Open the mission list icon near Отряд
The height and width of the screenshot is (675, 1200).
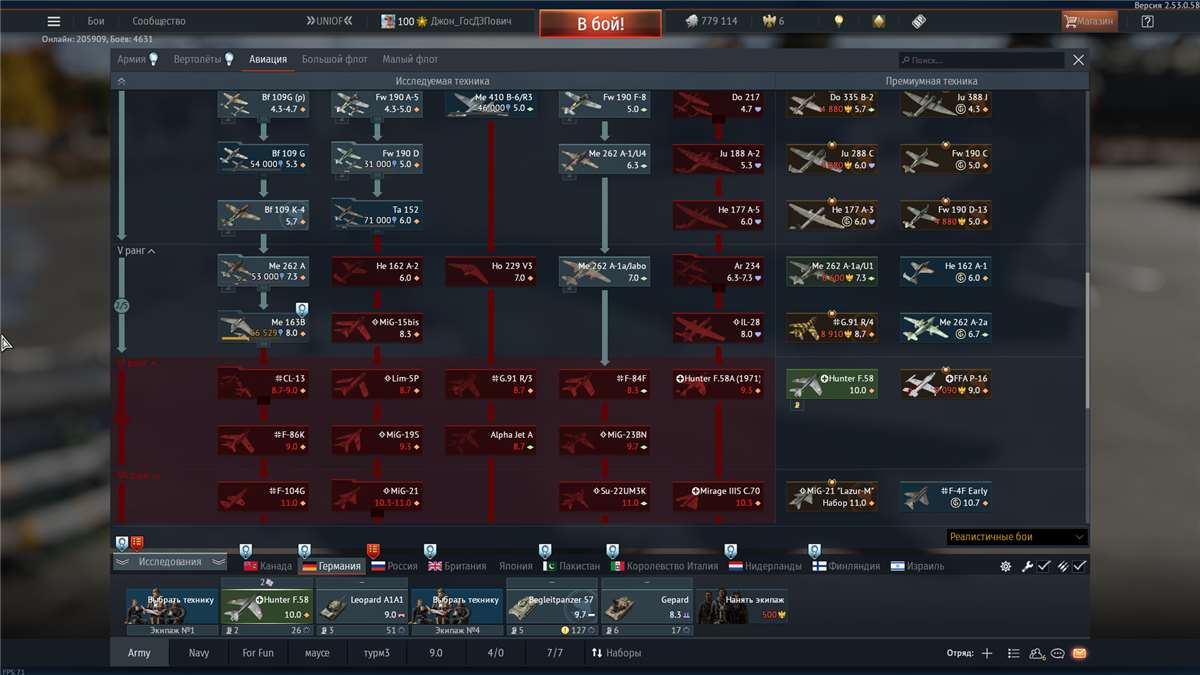coord(1012,653)
